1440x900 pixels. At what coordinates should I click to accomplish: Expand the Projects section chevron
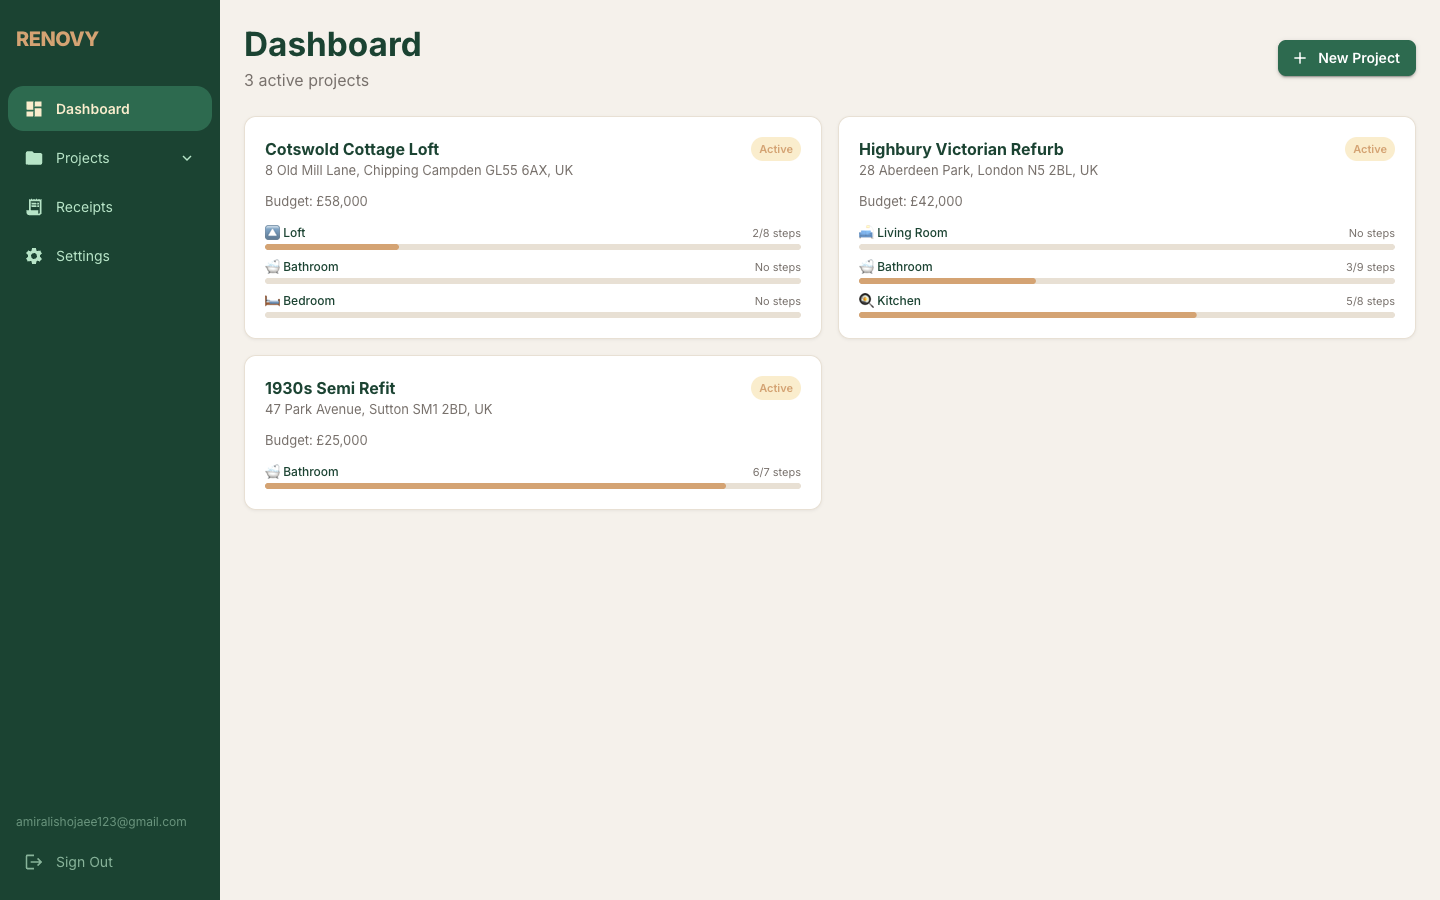pos(187,158)
